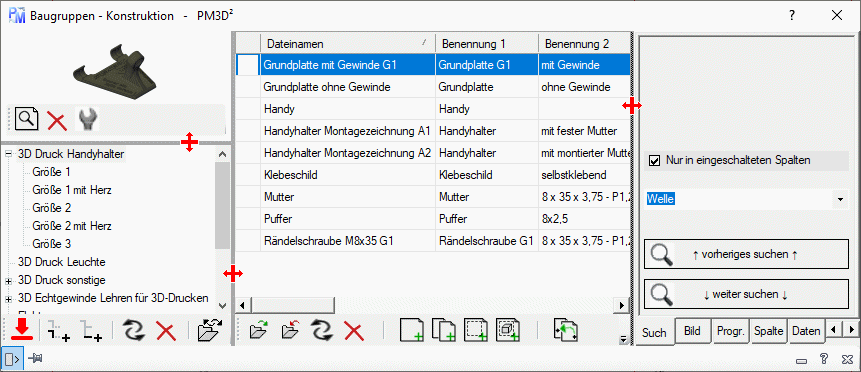
Task: Click dashed-frame page plus icon
Action: pyautogui.click(x=476, y=330)
